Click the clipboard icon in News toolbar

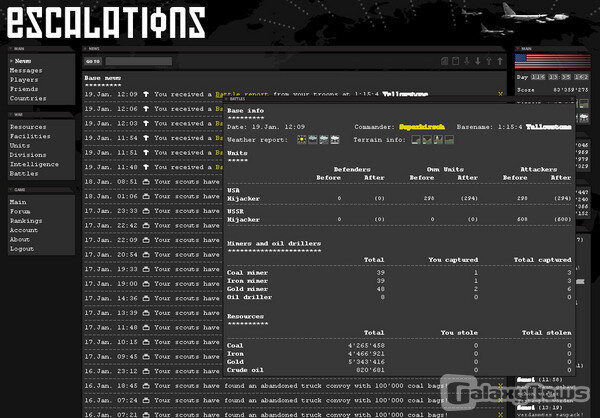click(x=455, y=61)
